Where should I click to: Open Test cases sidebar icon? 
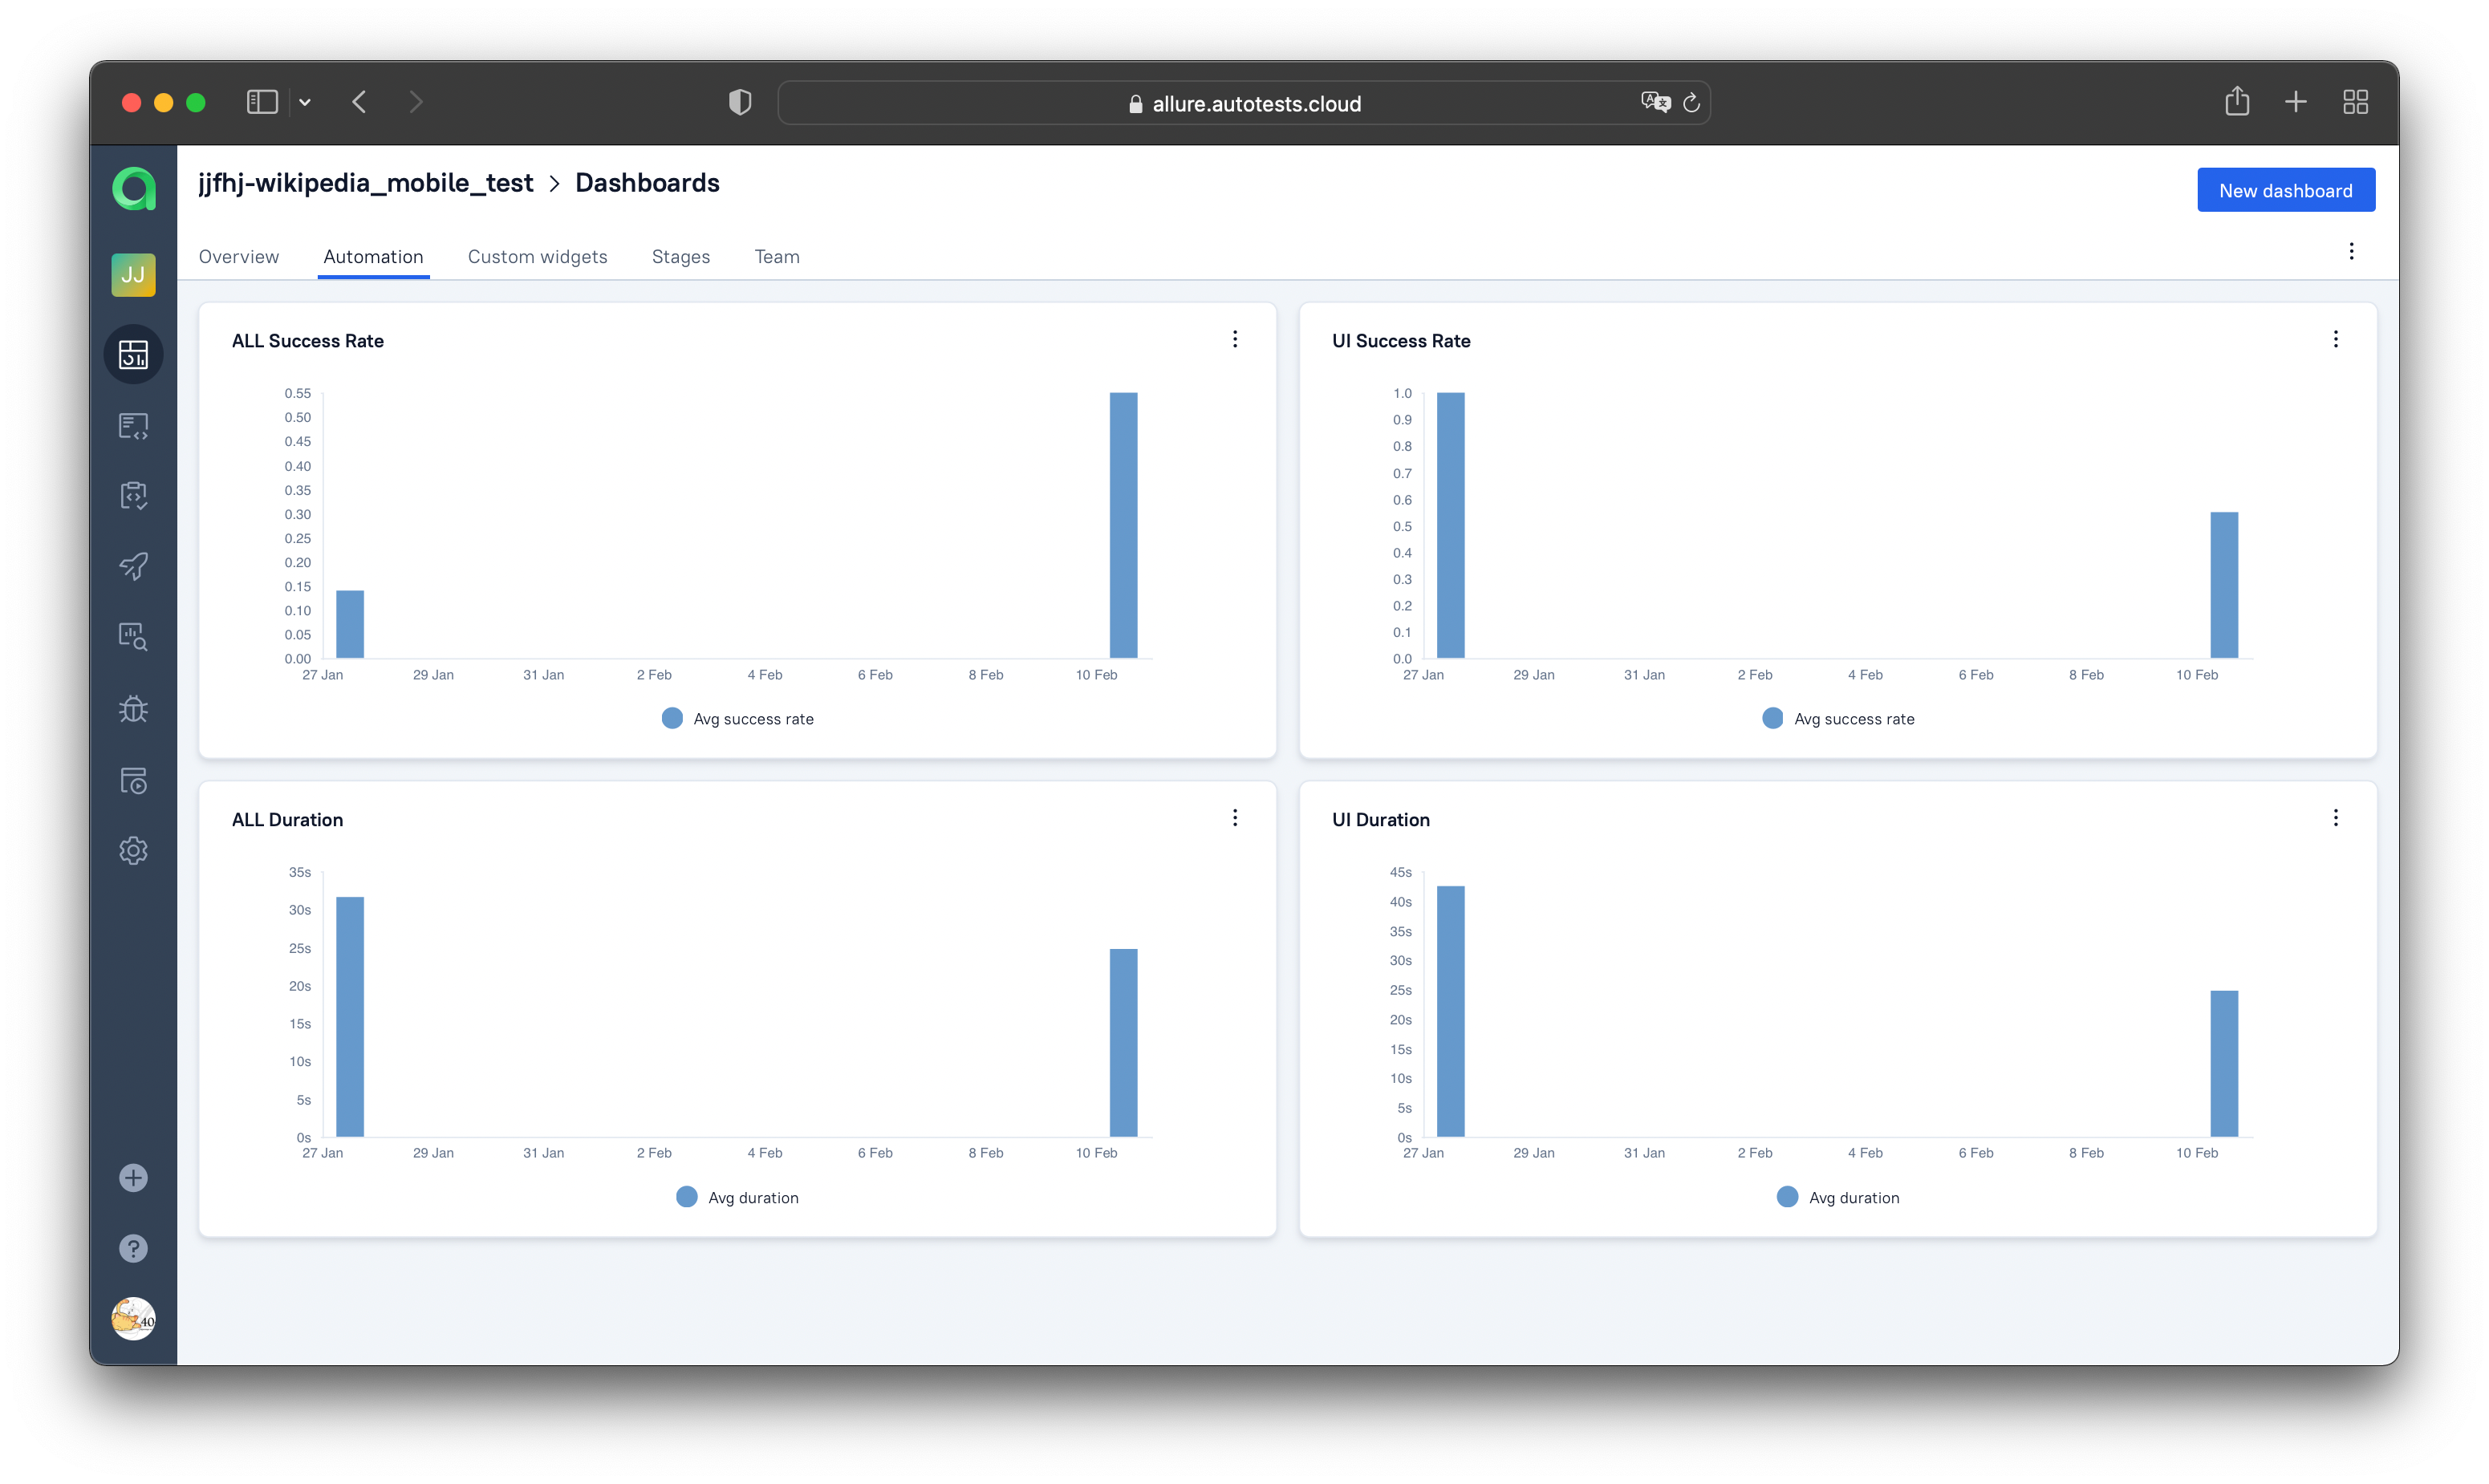click(x=133, y=426)
